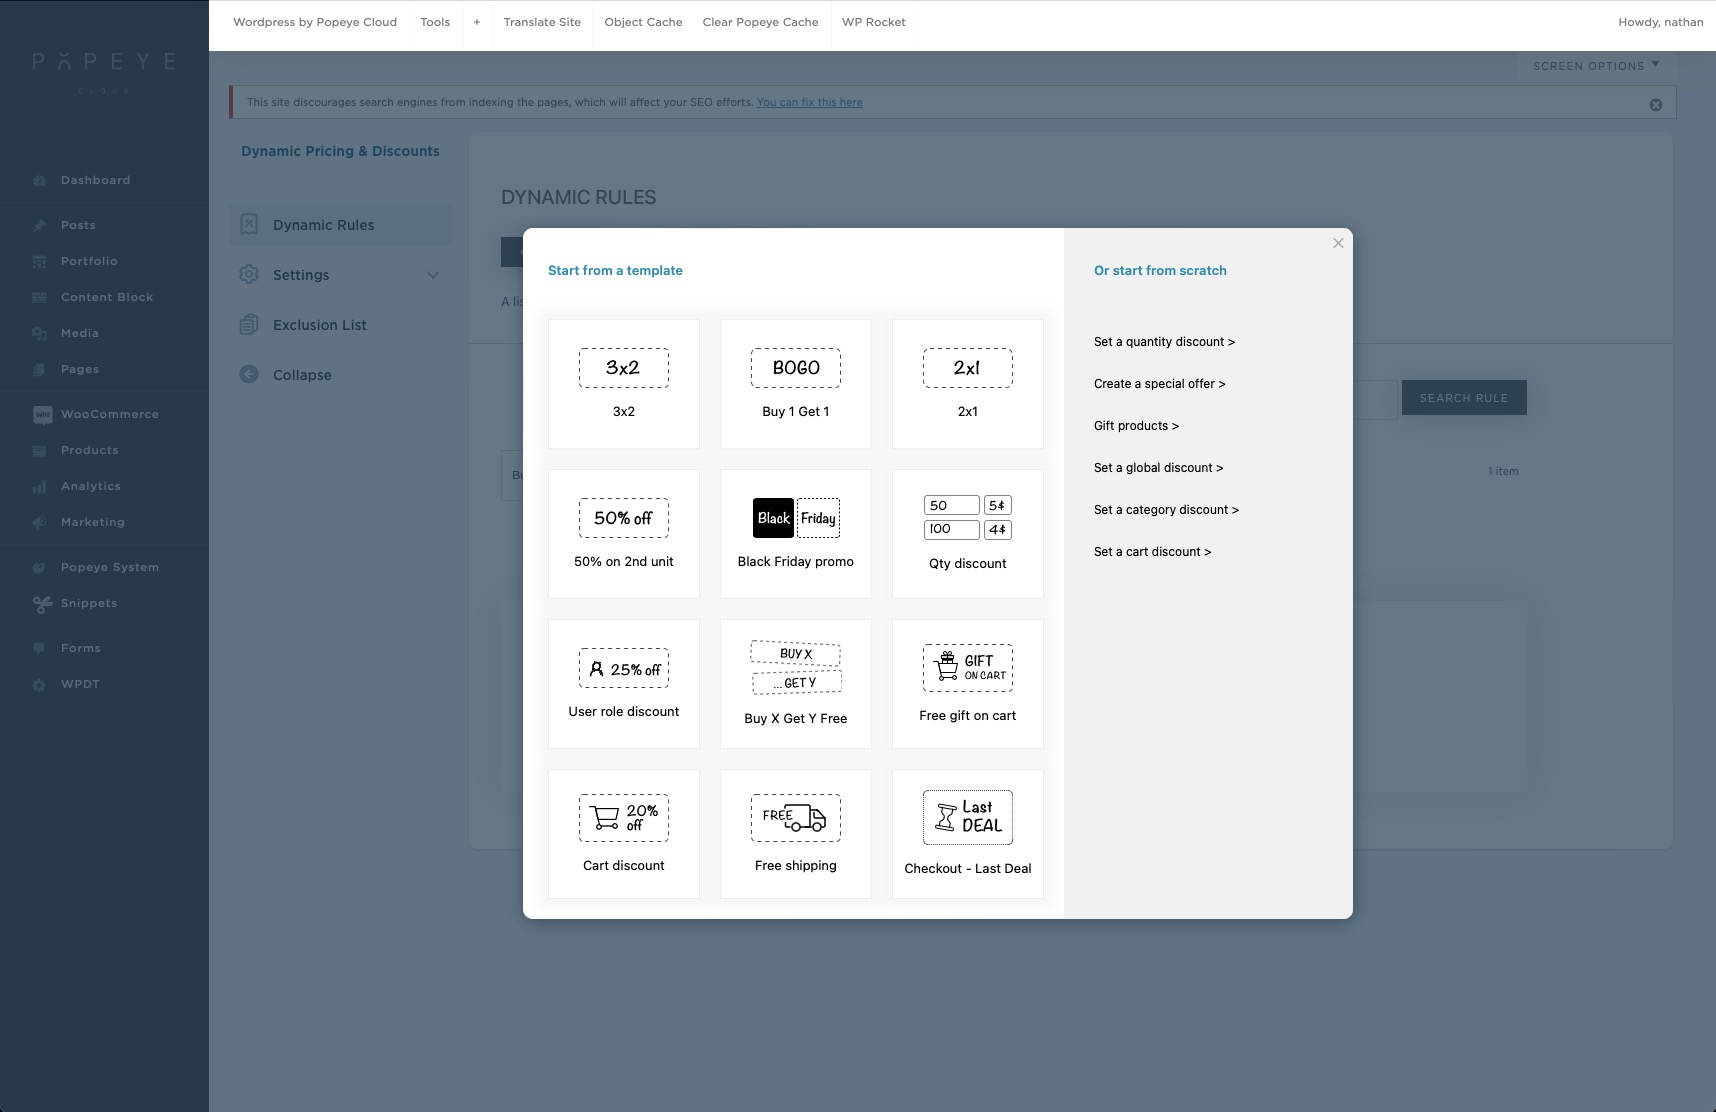Click the Snippets scissors icon

coord(42,604)
